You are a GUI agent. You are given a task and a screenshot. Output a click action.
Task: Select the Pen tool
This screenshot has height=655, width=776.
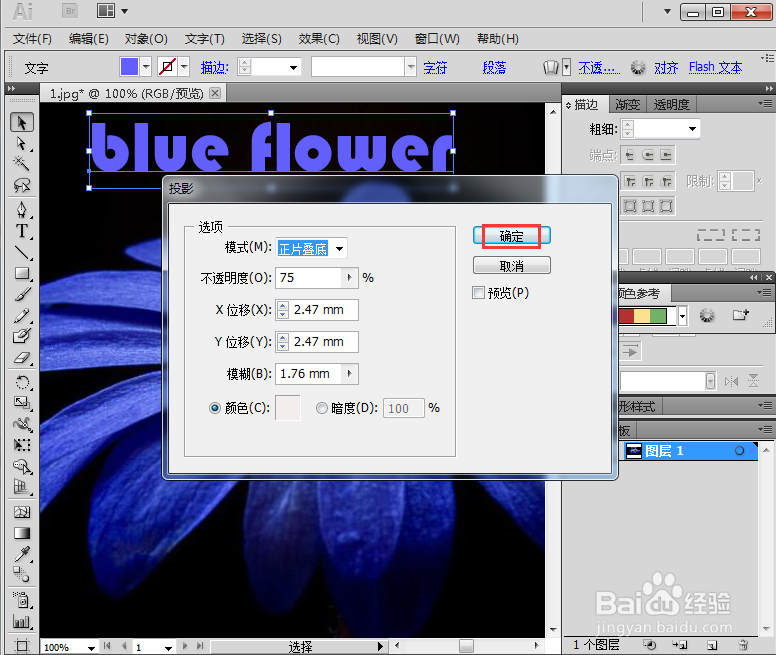coord(22,210)
